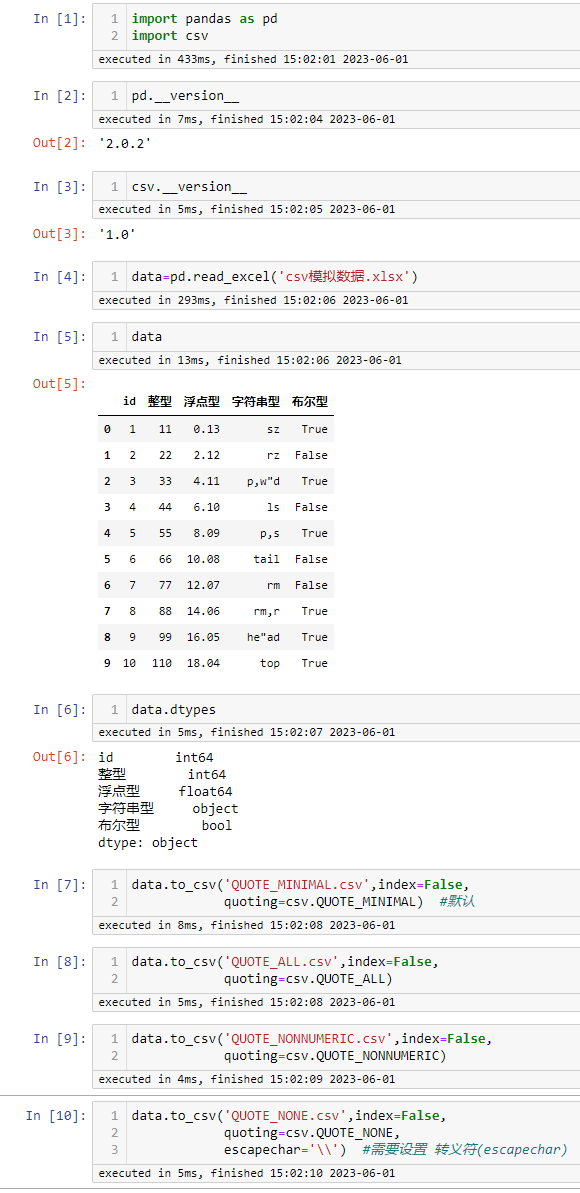The width and height of the screenshot is (580, 1193).
Task: Click the Out[3] prompt label
Action: (59, 234)
